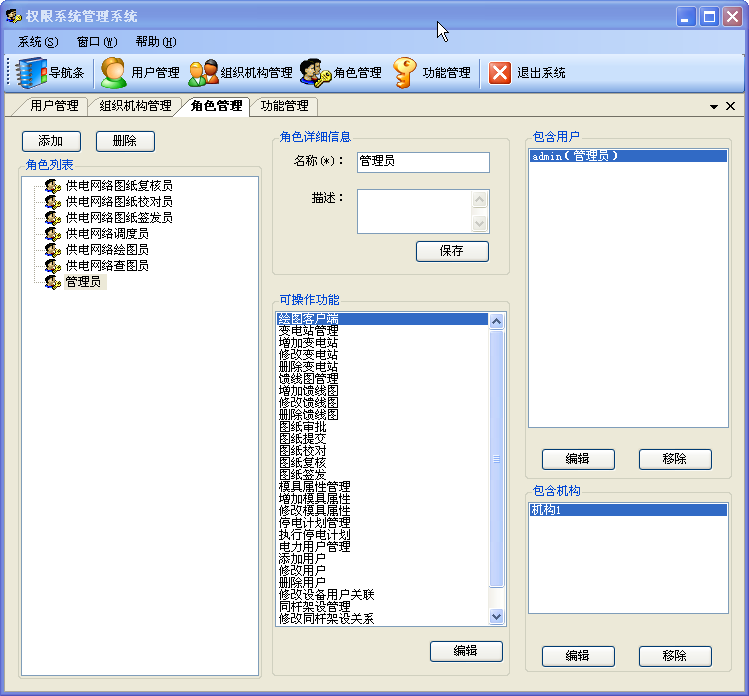This screenshot has width=749, height=696.
Task: Click the 用户管理 toolbar user icon
Action: click(x=114, y=73)
